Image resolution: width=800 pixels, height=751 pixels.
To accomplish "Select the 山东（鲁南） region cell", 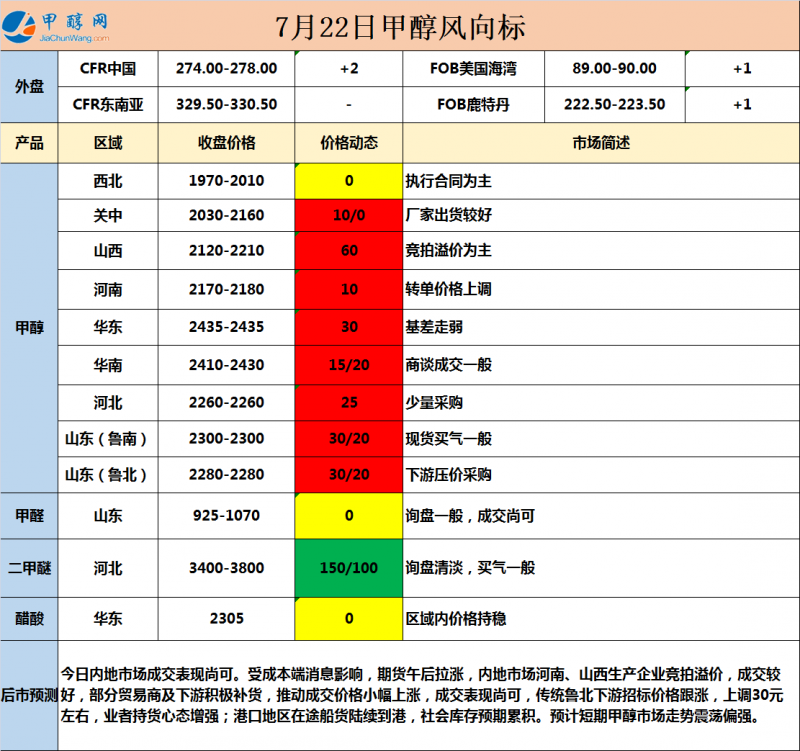I will coord(108,439).
